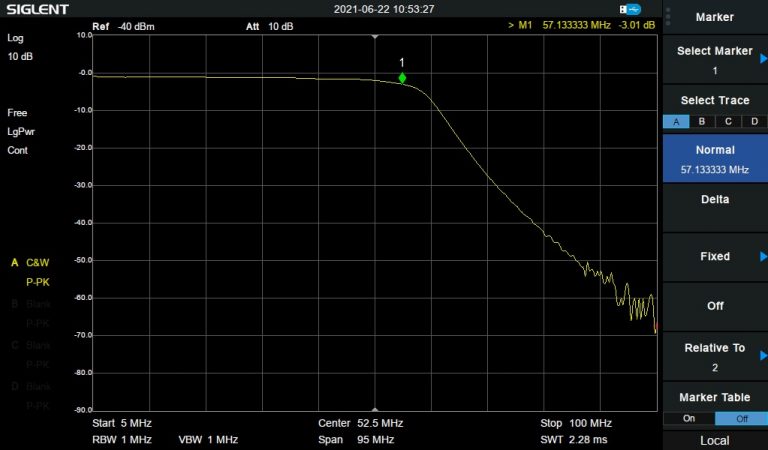Click the green marker 1 diamond
Screen dimensions: 768x450
(x=402, y=78)
